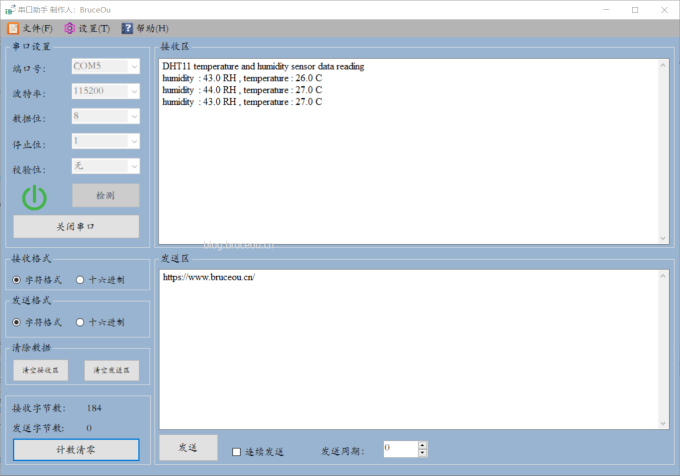The width and height of the screenshot is (680, 476).
Task: Click the settings gear icon
Action: coord(69,28)
